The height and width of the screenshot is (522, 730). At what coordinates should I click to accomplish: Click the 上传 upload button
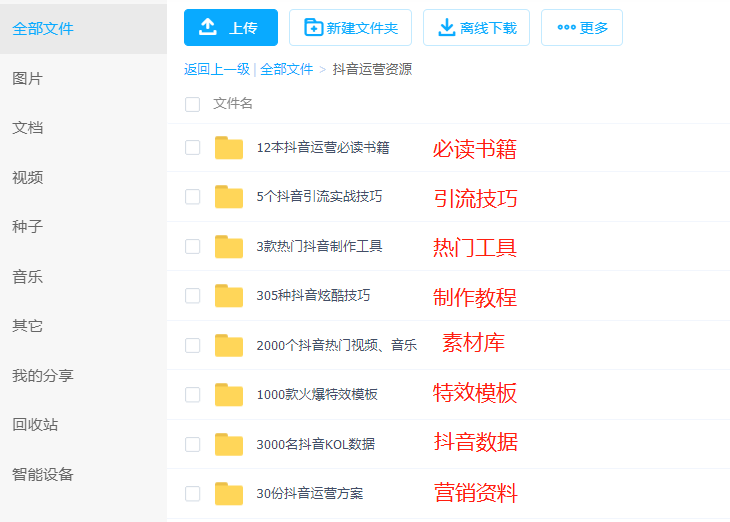[x=231, y=27]
